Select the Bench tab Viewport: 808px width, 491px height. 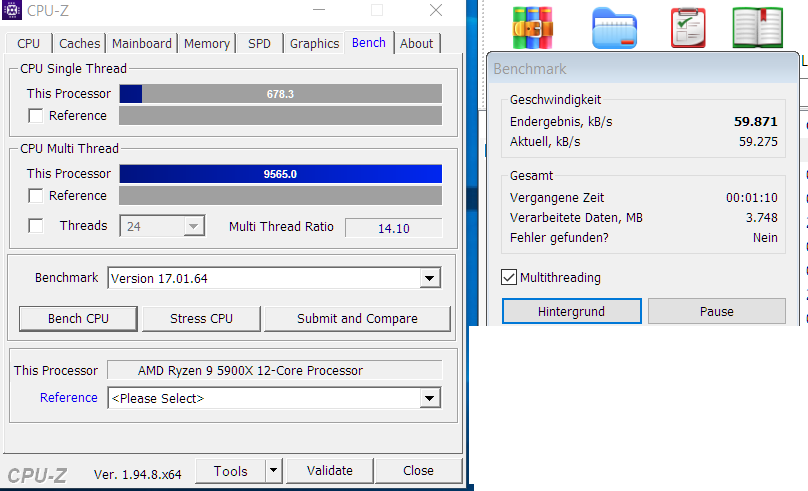click(369, 43)
